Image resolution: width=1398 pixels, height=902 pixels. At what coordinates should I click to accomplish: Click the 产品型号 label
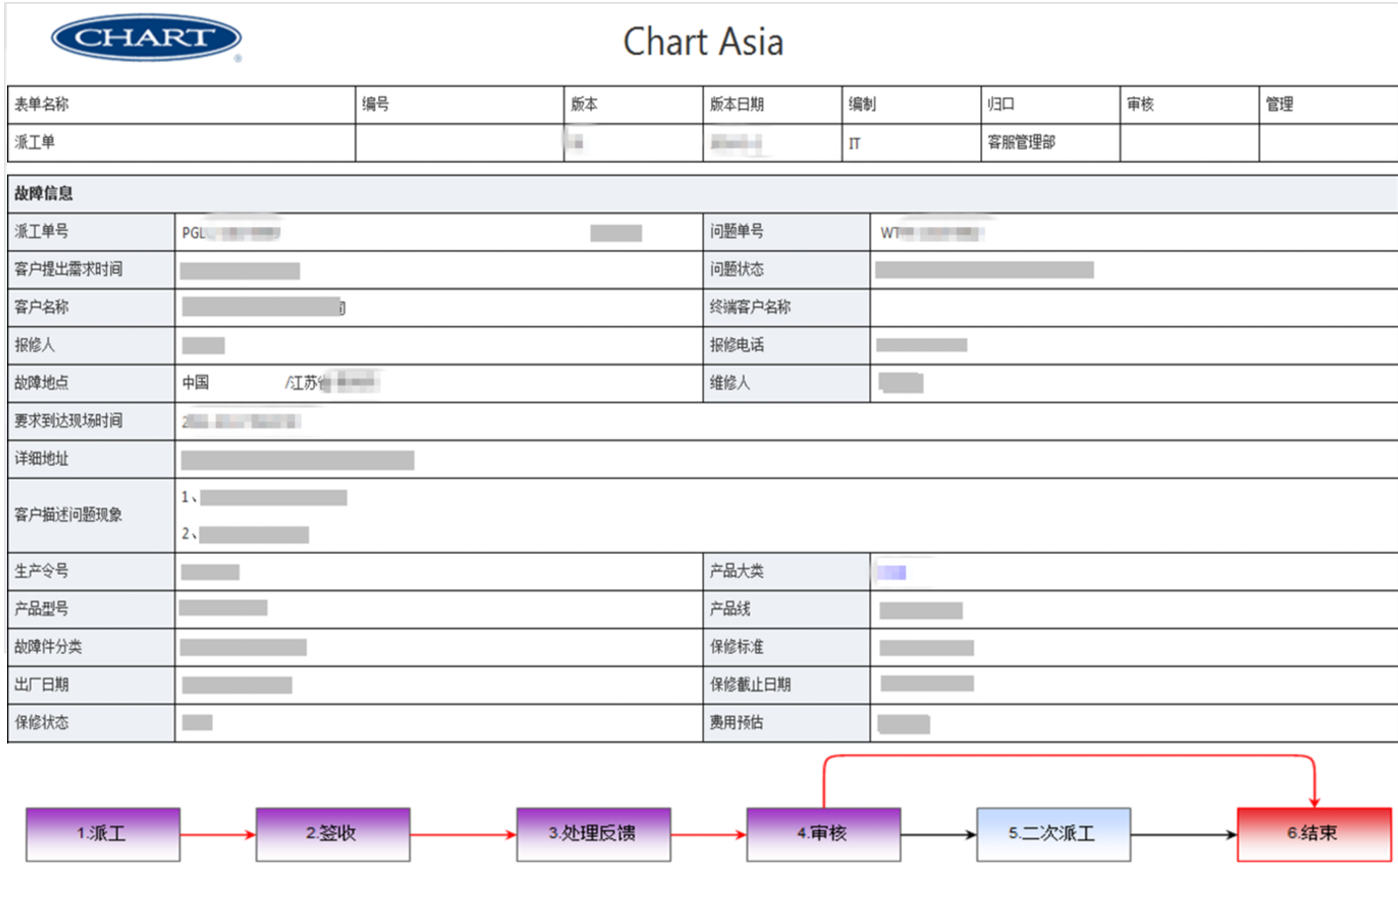coord(41,610)
